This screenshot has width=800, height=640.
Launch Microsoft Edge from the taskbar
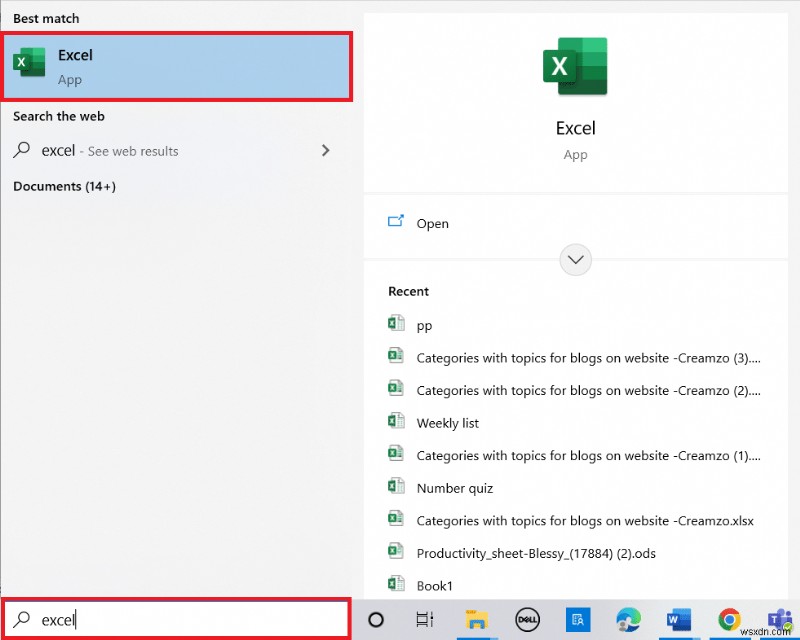[x=628, y=620]
